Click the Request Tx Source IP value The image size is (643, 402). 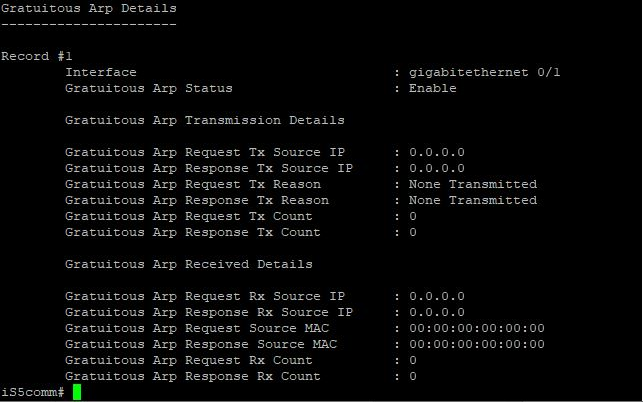(437, 152)
